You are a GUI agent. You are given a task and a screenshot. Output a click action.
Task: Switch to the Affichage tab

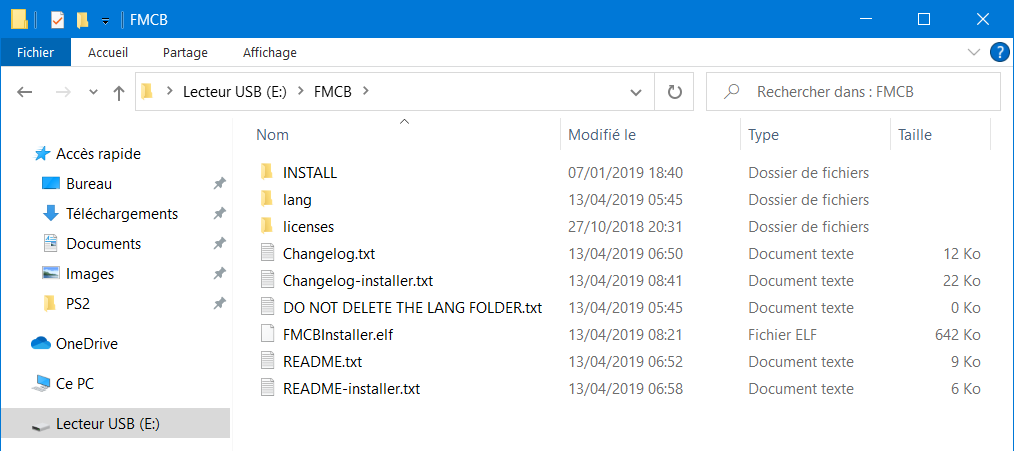pos(270,52)
